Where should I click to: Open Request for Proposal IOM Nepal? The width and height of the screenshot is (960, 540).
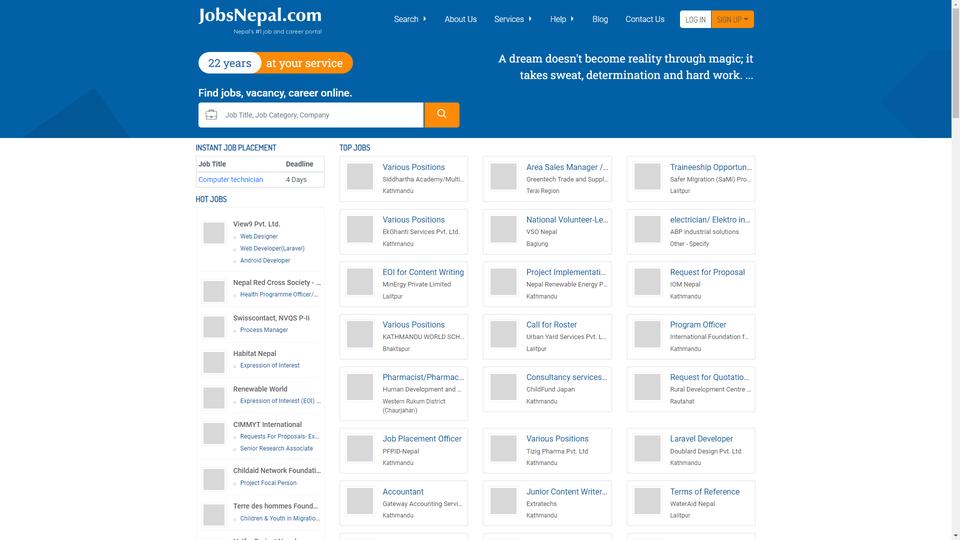707,272
